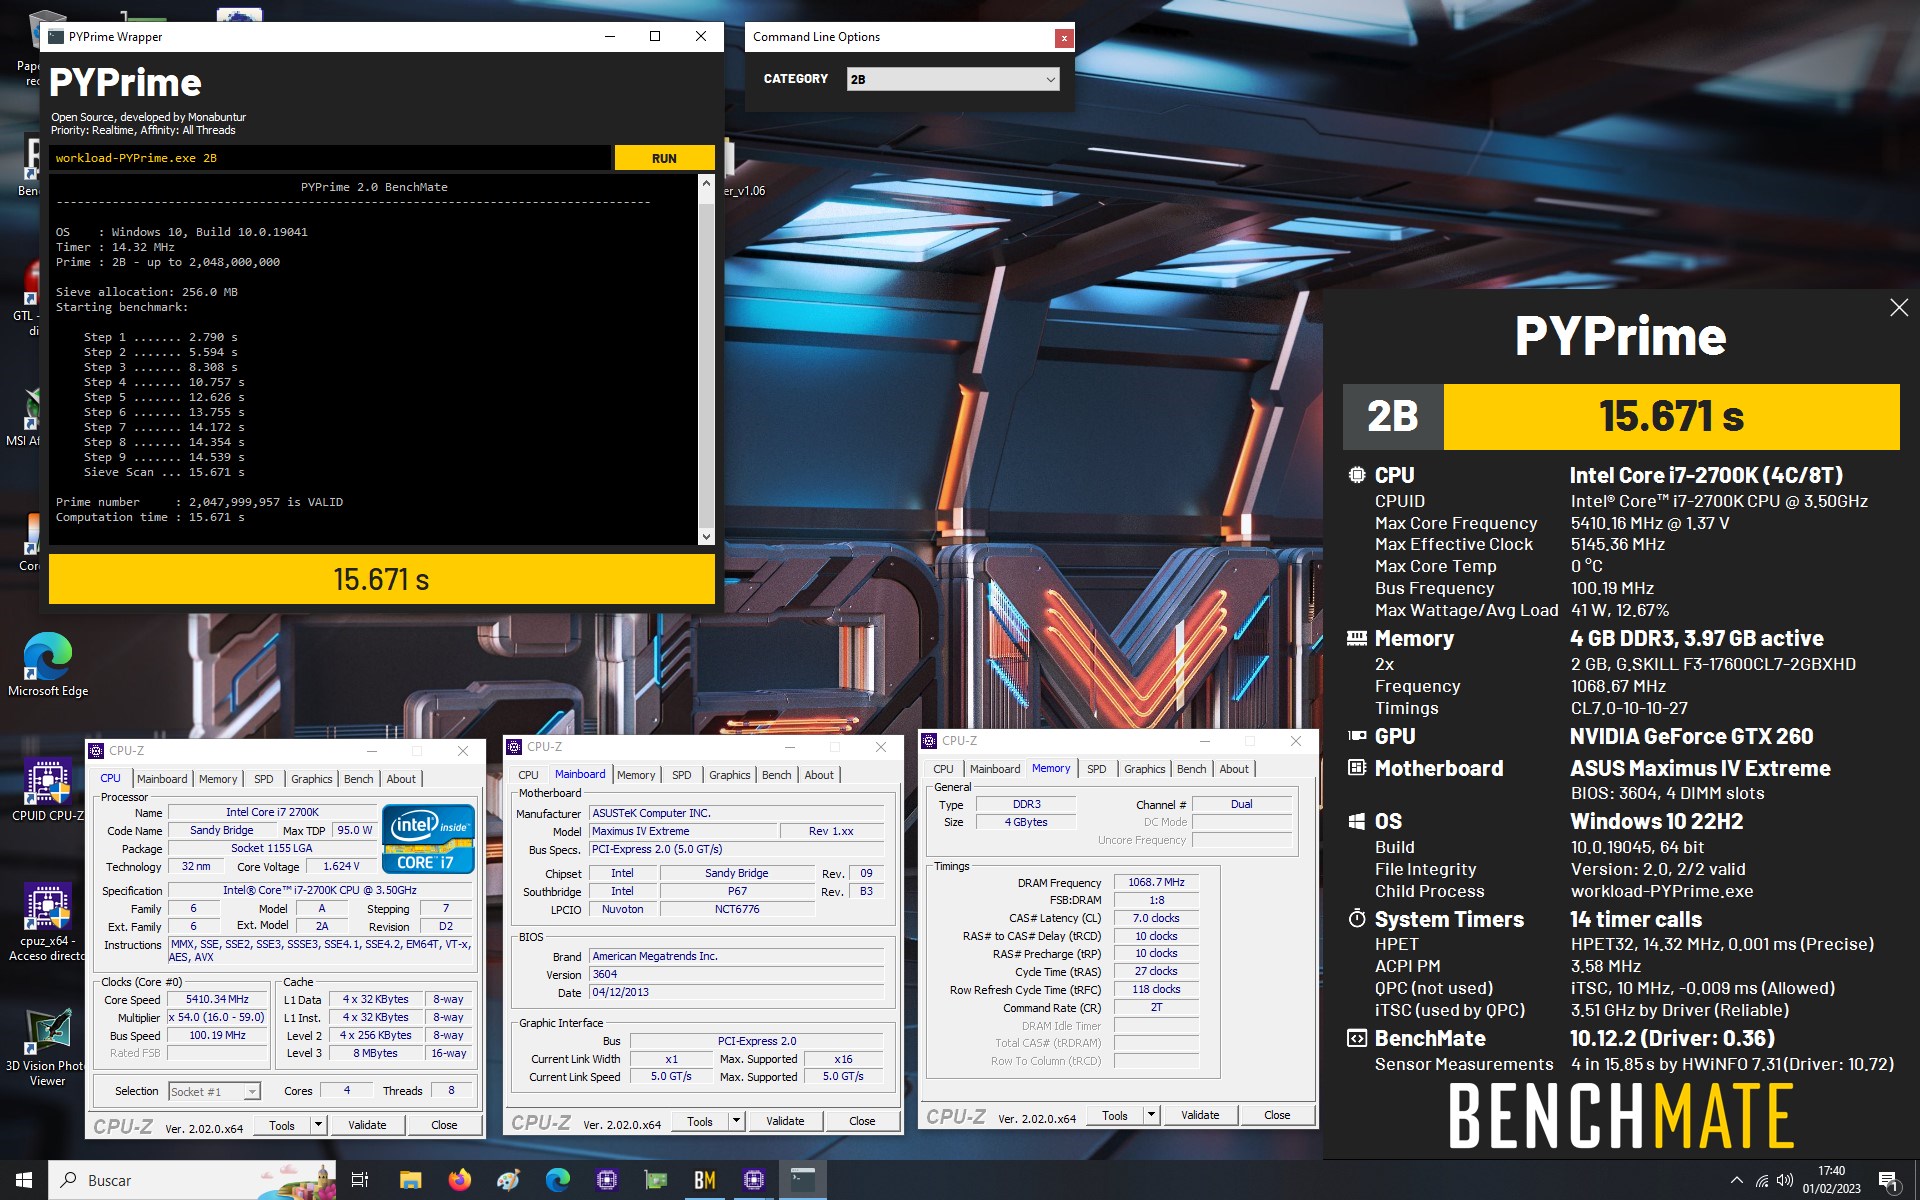This screenshot has width=1920, height=1200.
Task: Close the BenchMate PYPrime result panel
Action: click(1899, 308)
